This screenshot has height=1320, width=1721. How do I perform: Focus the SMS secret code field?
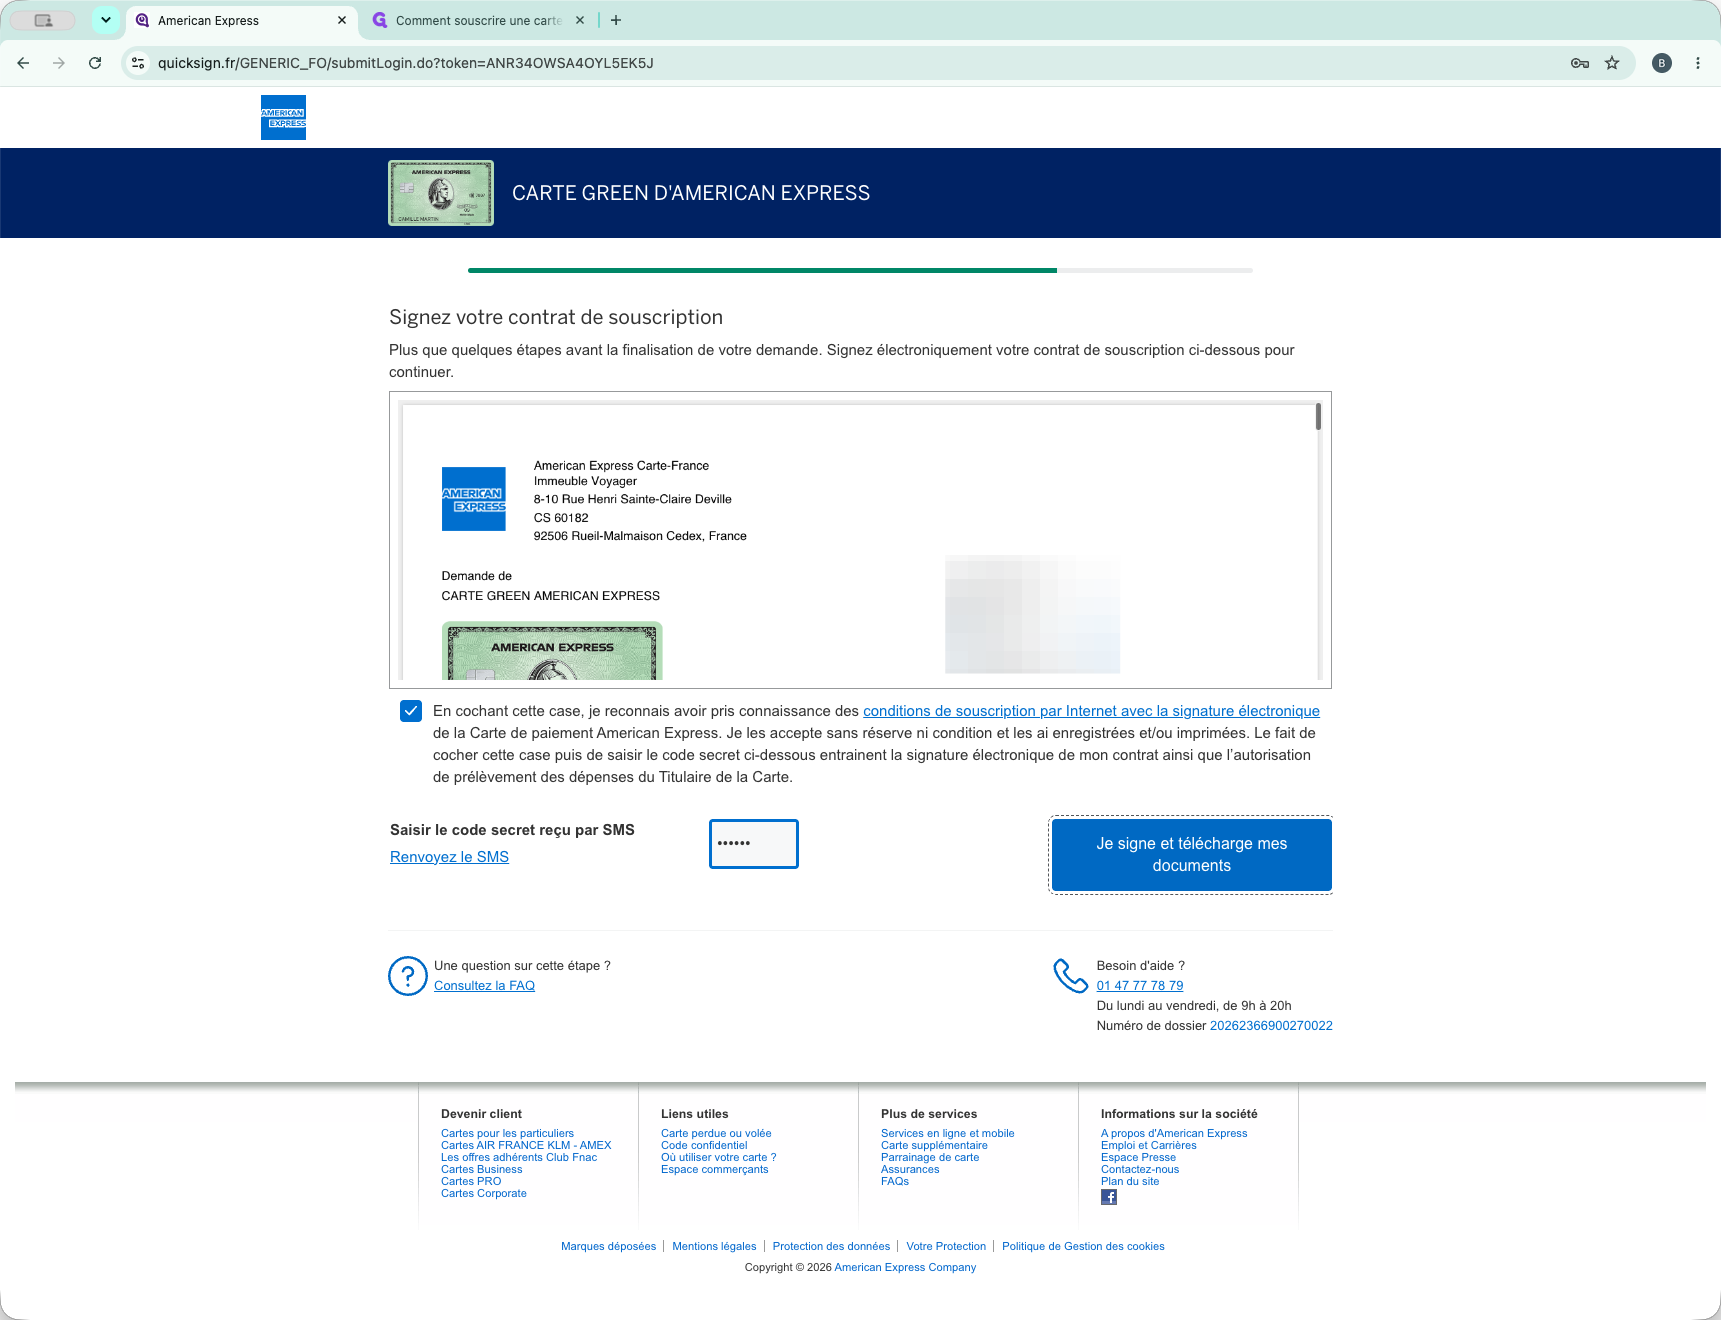[x=754, y=844]
